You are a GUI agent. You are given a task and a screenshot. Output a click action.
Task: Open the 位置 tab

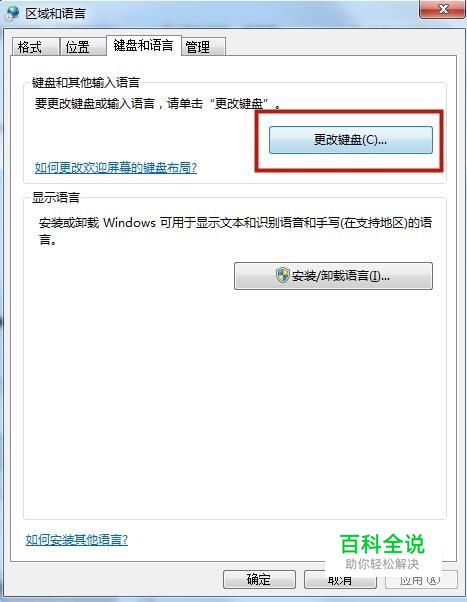83,47
